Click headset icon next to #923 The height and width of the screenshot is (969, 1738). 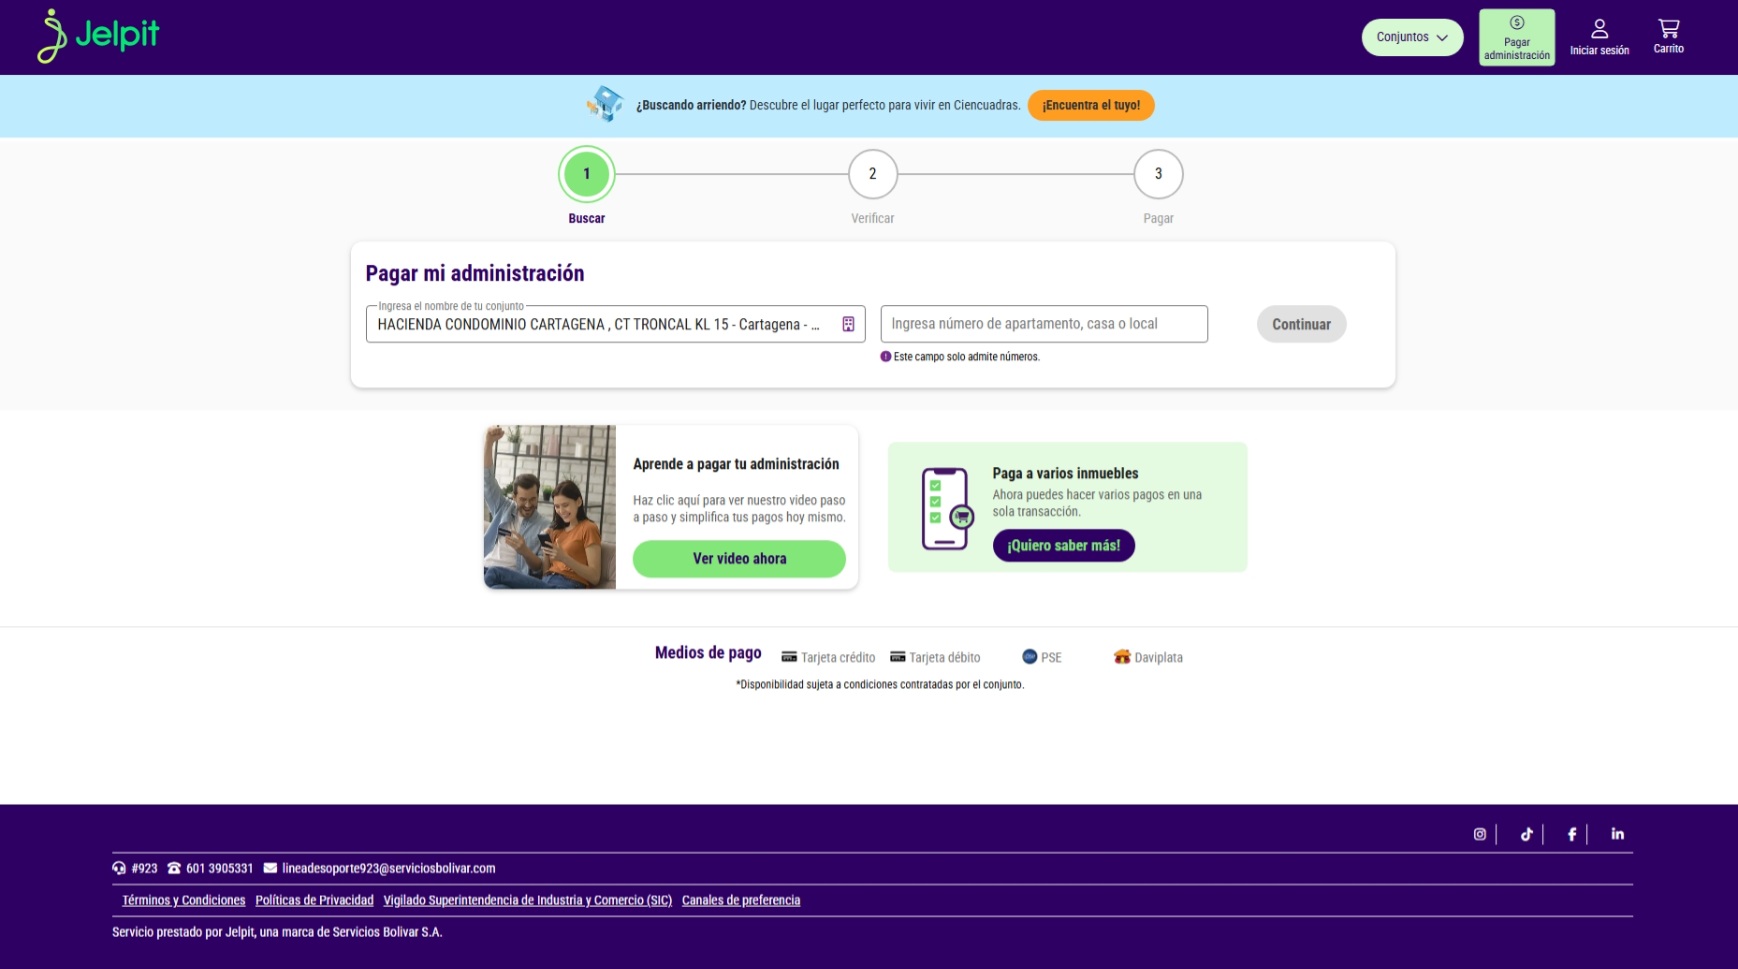[x=119, y=868]
